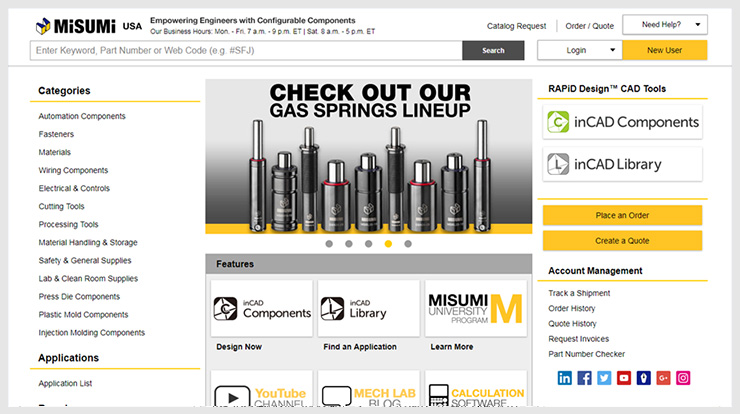Focus the keyword search input field
This screenshot has height=414, width=740.
pos(246,51)
